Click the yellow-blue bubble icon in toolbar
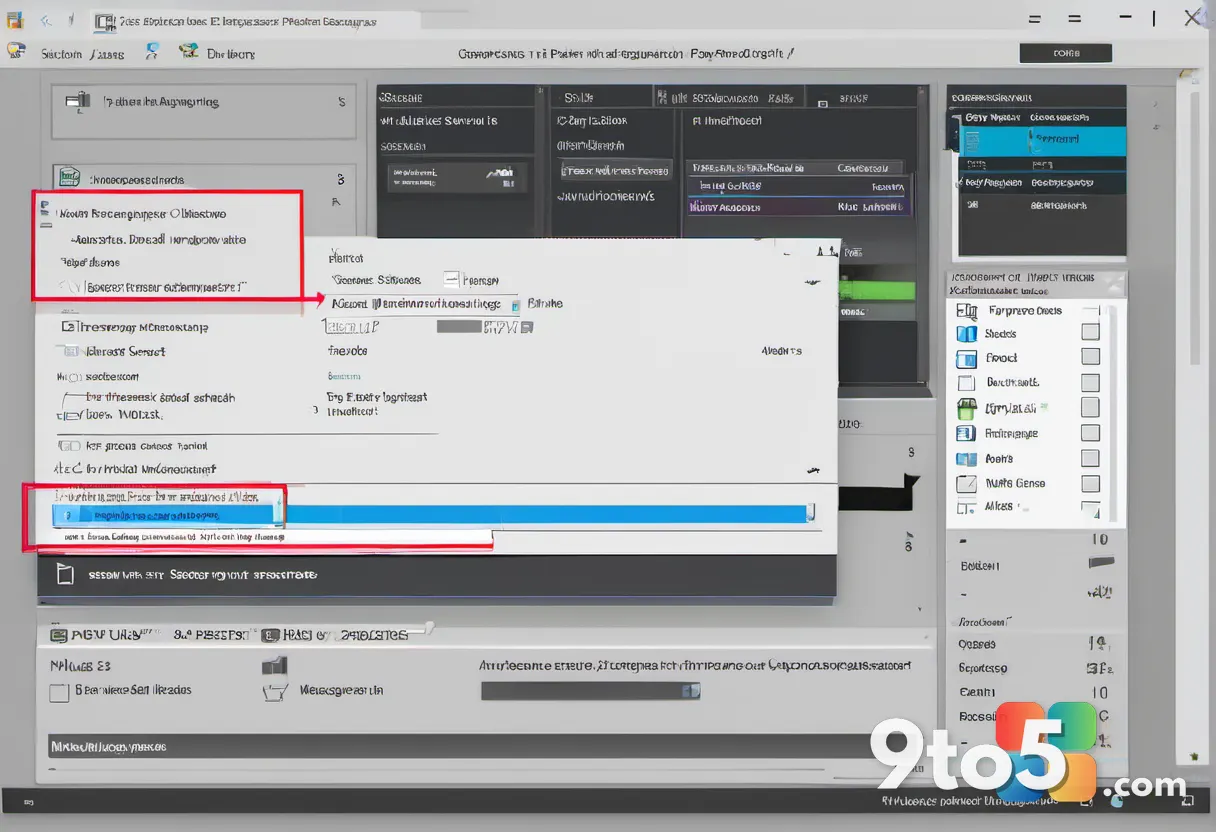The width and height of the screenshot is (1216, 832). tap(17, 51)
